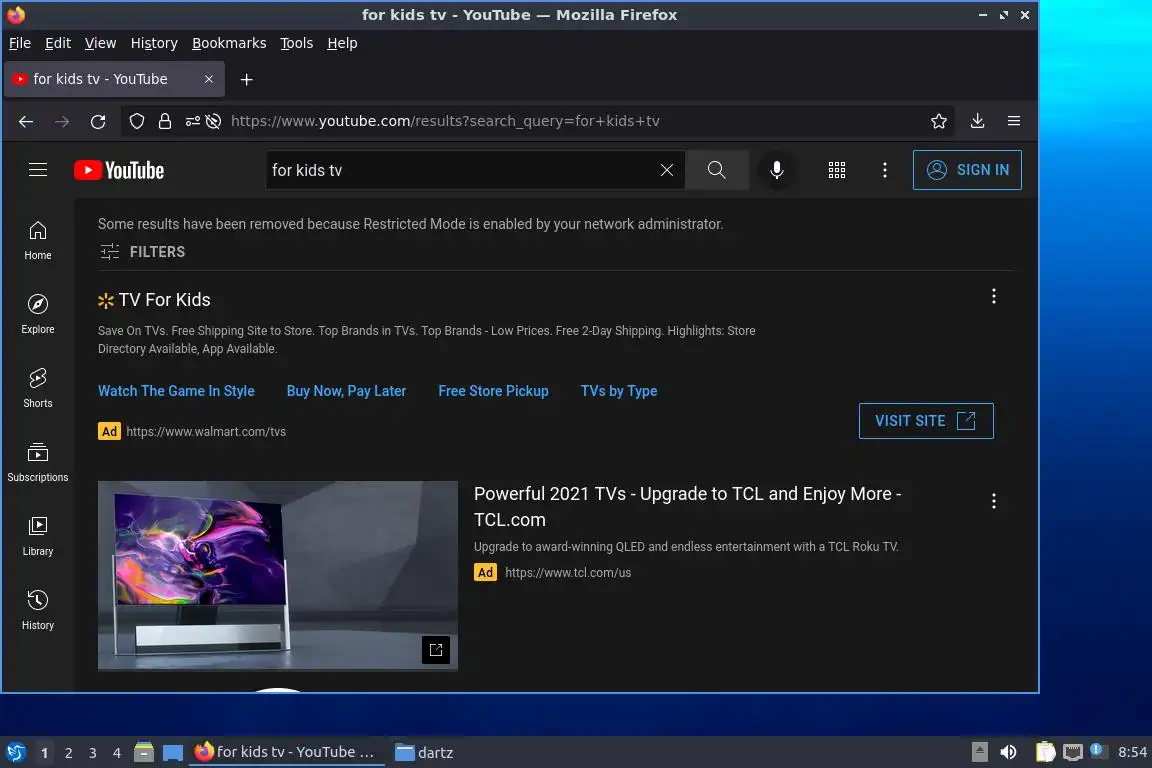Click the TCL TV ad thumbnail
Screen dimensions: 1152x768
click(278, 575)
